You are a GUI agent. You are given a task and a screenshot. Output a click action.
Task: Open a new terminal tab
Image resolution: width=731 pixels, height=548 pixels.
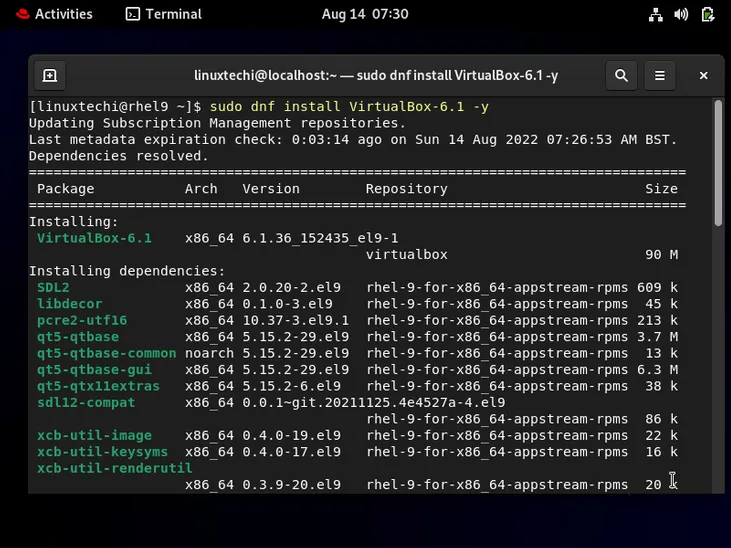(50, 76)
